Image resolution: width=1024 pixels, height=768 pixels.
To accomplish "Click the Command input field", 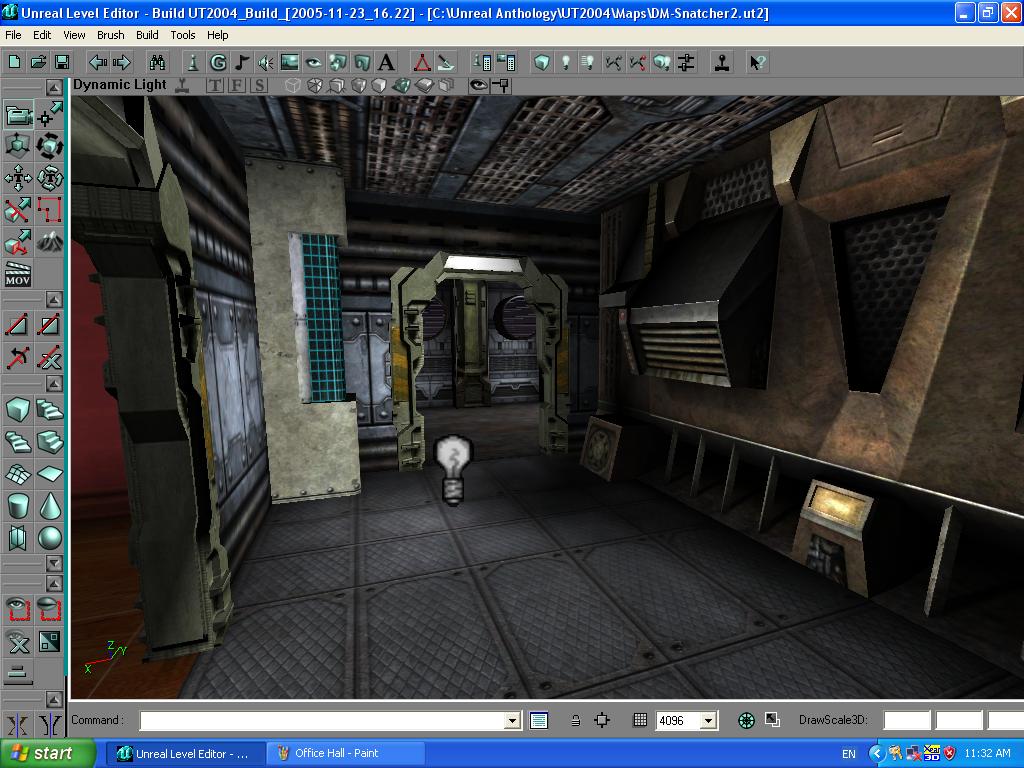I will 322,720.
